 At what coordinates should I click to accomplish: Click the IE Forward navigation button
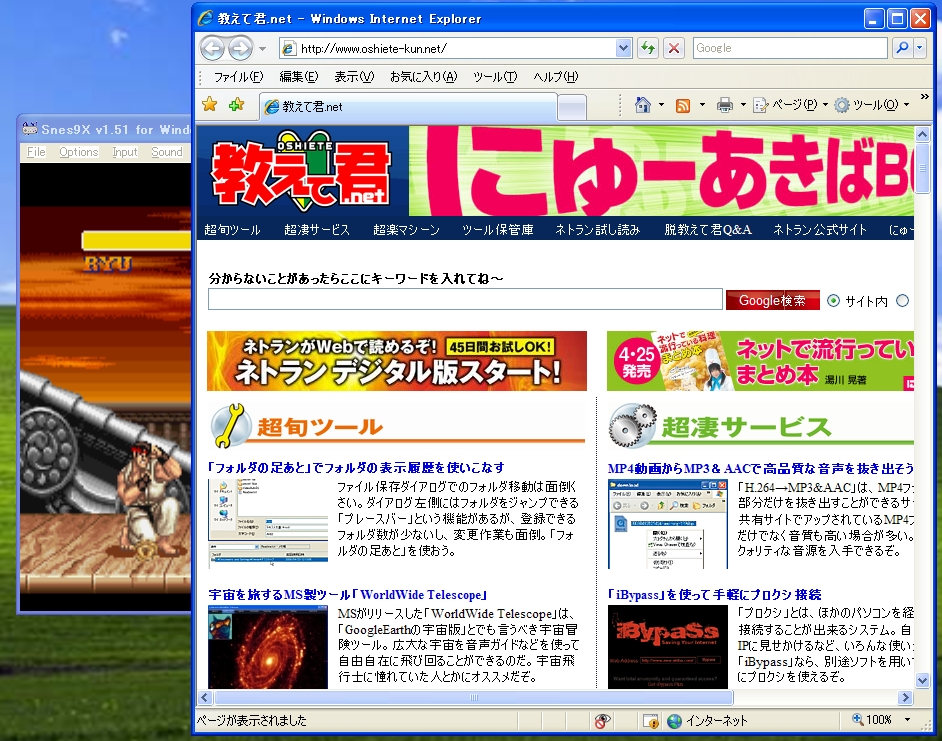240,48
